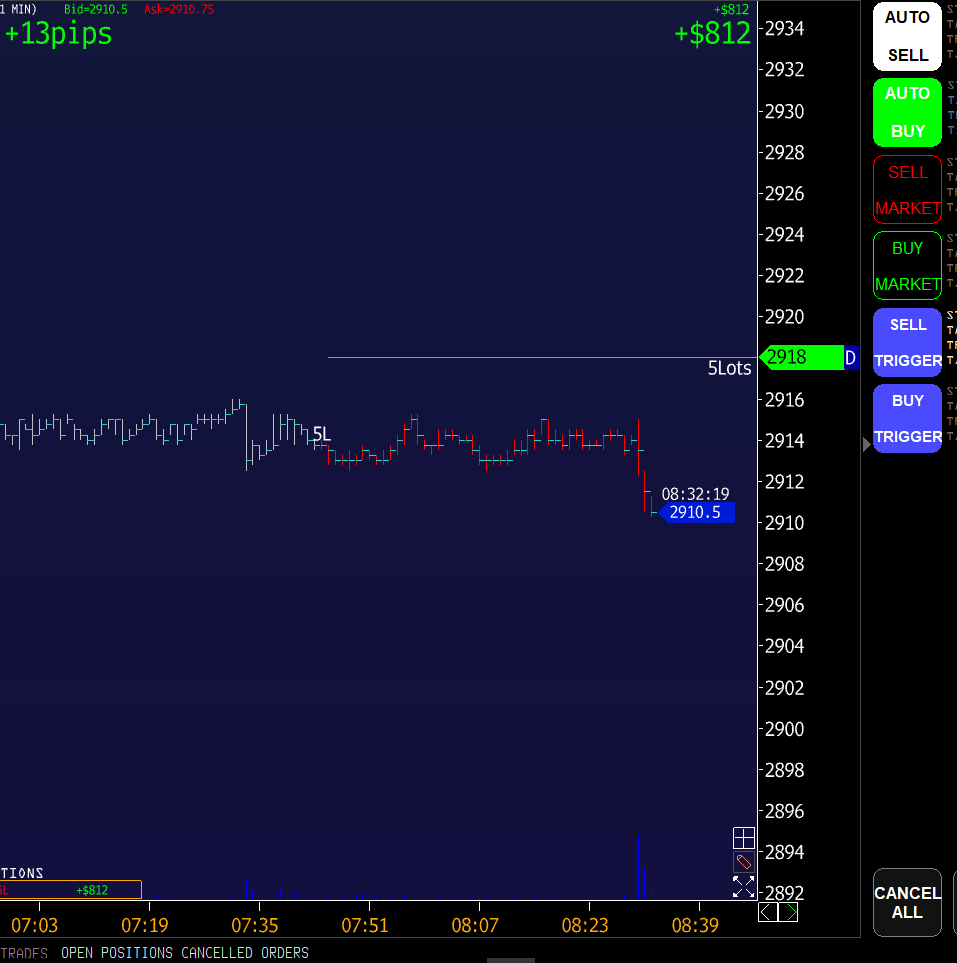Expand side panel with gray triangle
Screen dimensions: 957x963
coord(866,444)
